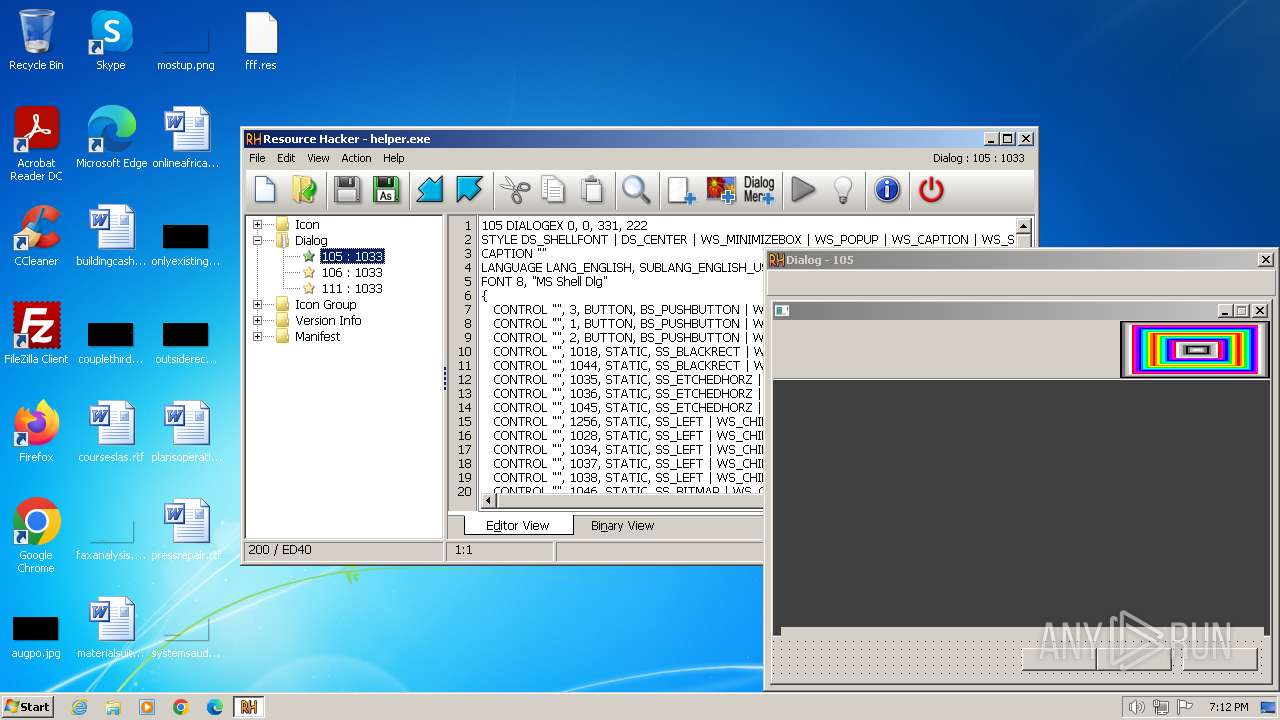
Task: Click the Open file folder icon
Action: pyautogui.click(x=303, y=189)
